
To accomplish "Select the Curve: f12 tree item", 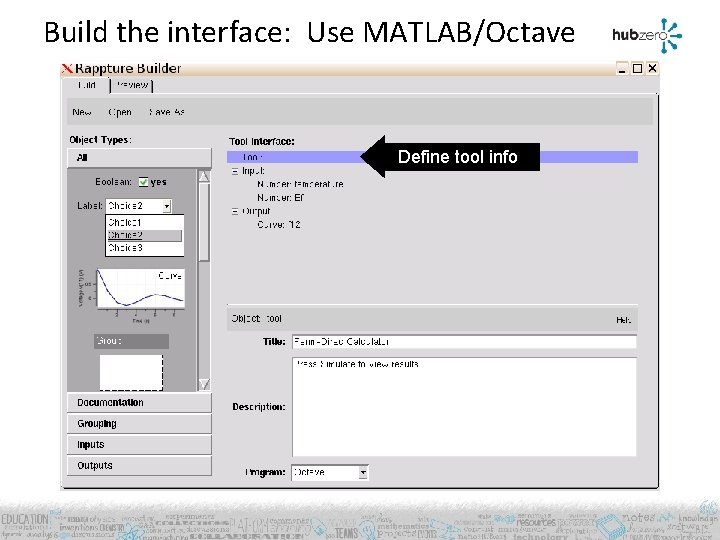I will [x=279, y=225].
